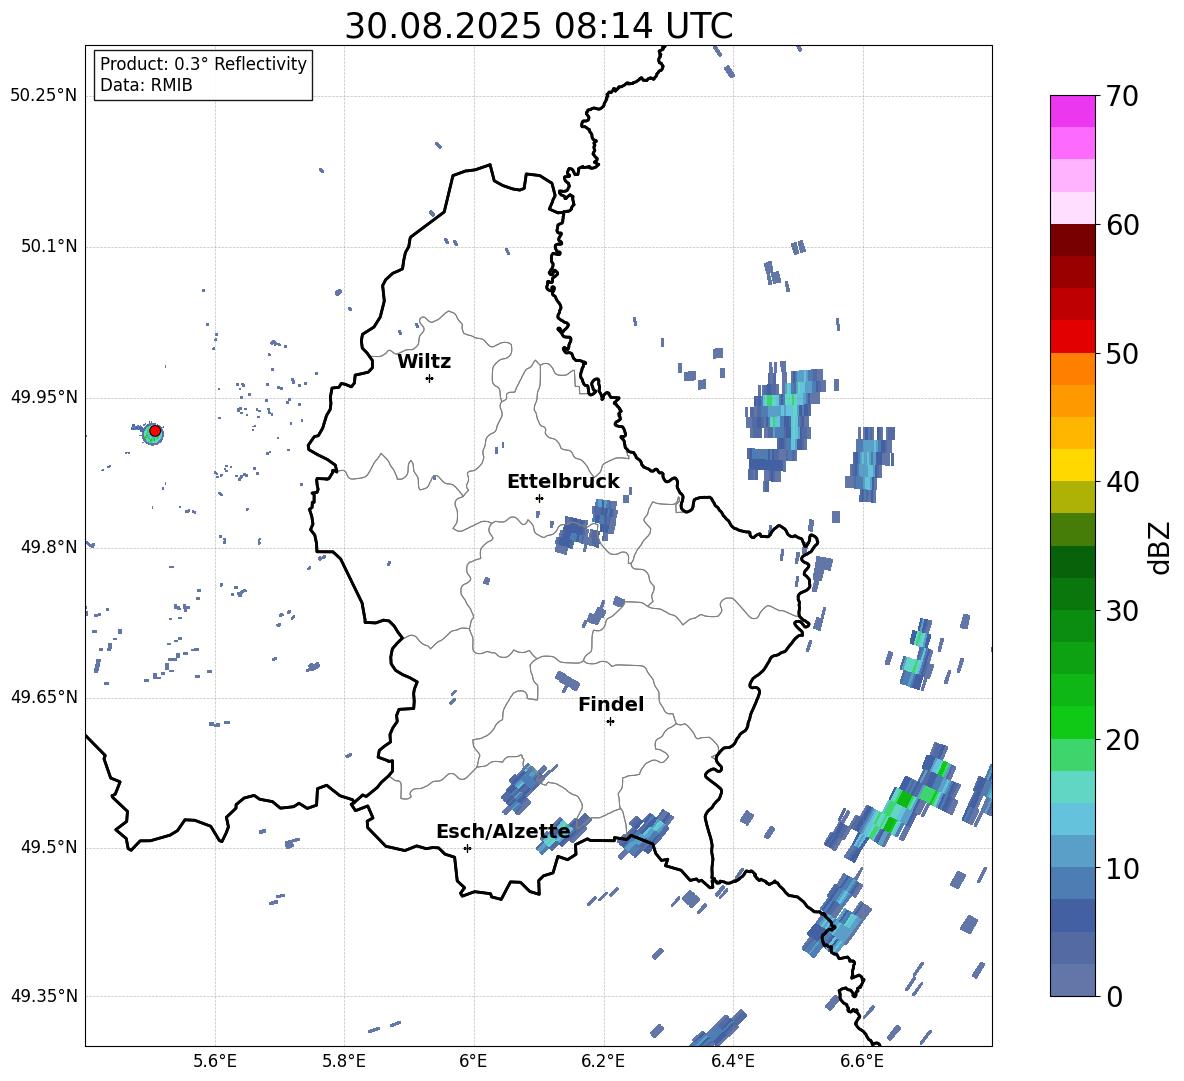Click the 0 dBZ colorbar tick label
1184x1081 pixels.
point(1114,996)
